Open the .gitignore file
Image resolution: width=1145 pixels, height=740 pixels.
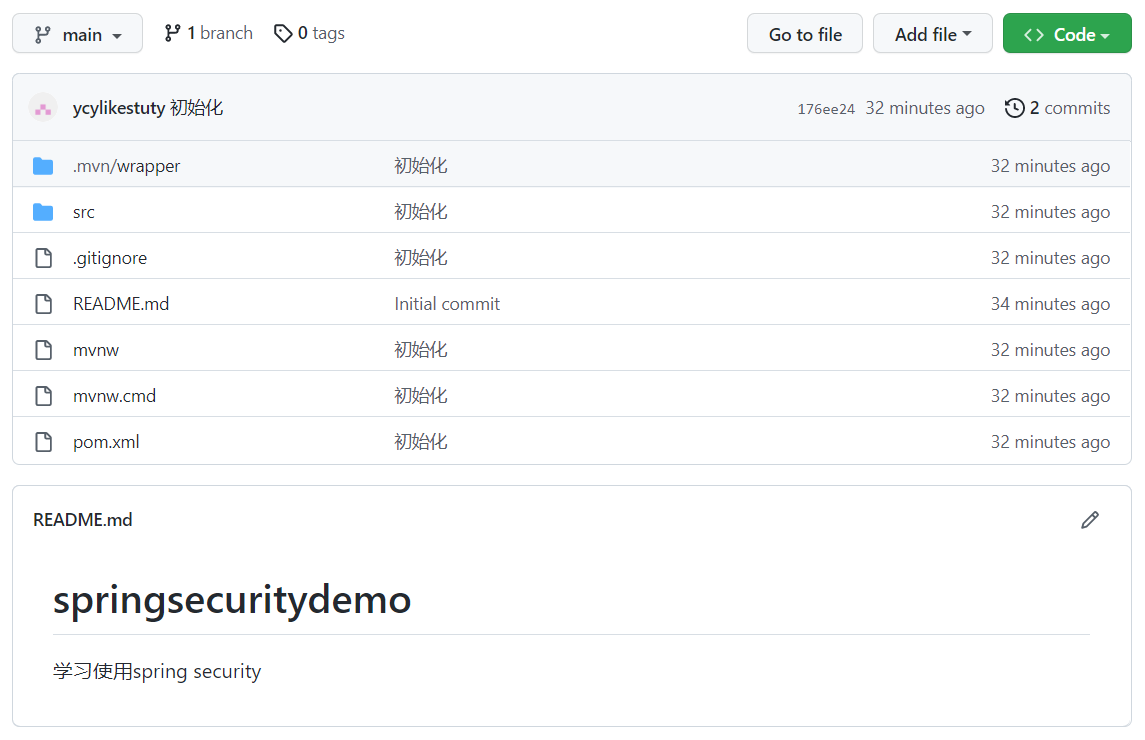pyautogui.click(x=110, y=258)
